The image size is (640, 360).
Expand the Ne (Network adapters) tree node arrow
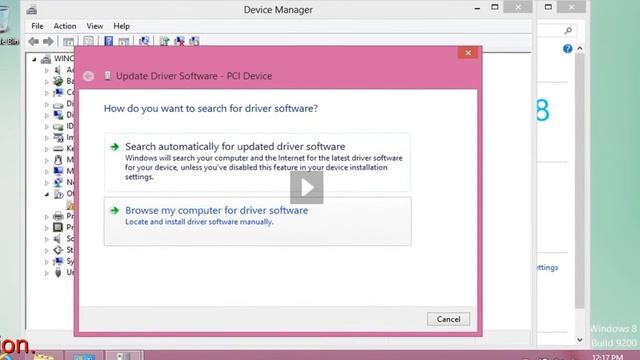(47, 182)
